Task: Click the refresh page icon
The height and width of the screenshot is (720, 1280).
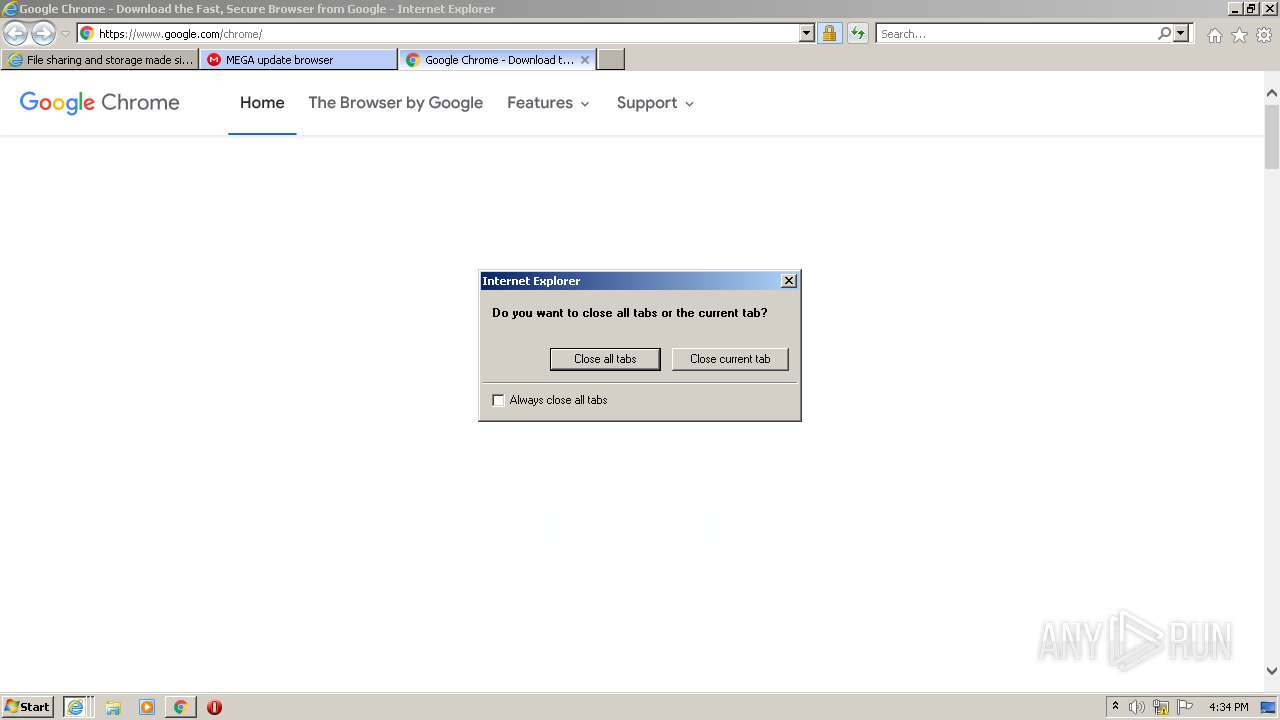Action: pyautogui.click(x=858, y=33)
